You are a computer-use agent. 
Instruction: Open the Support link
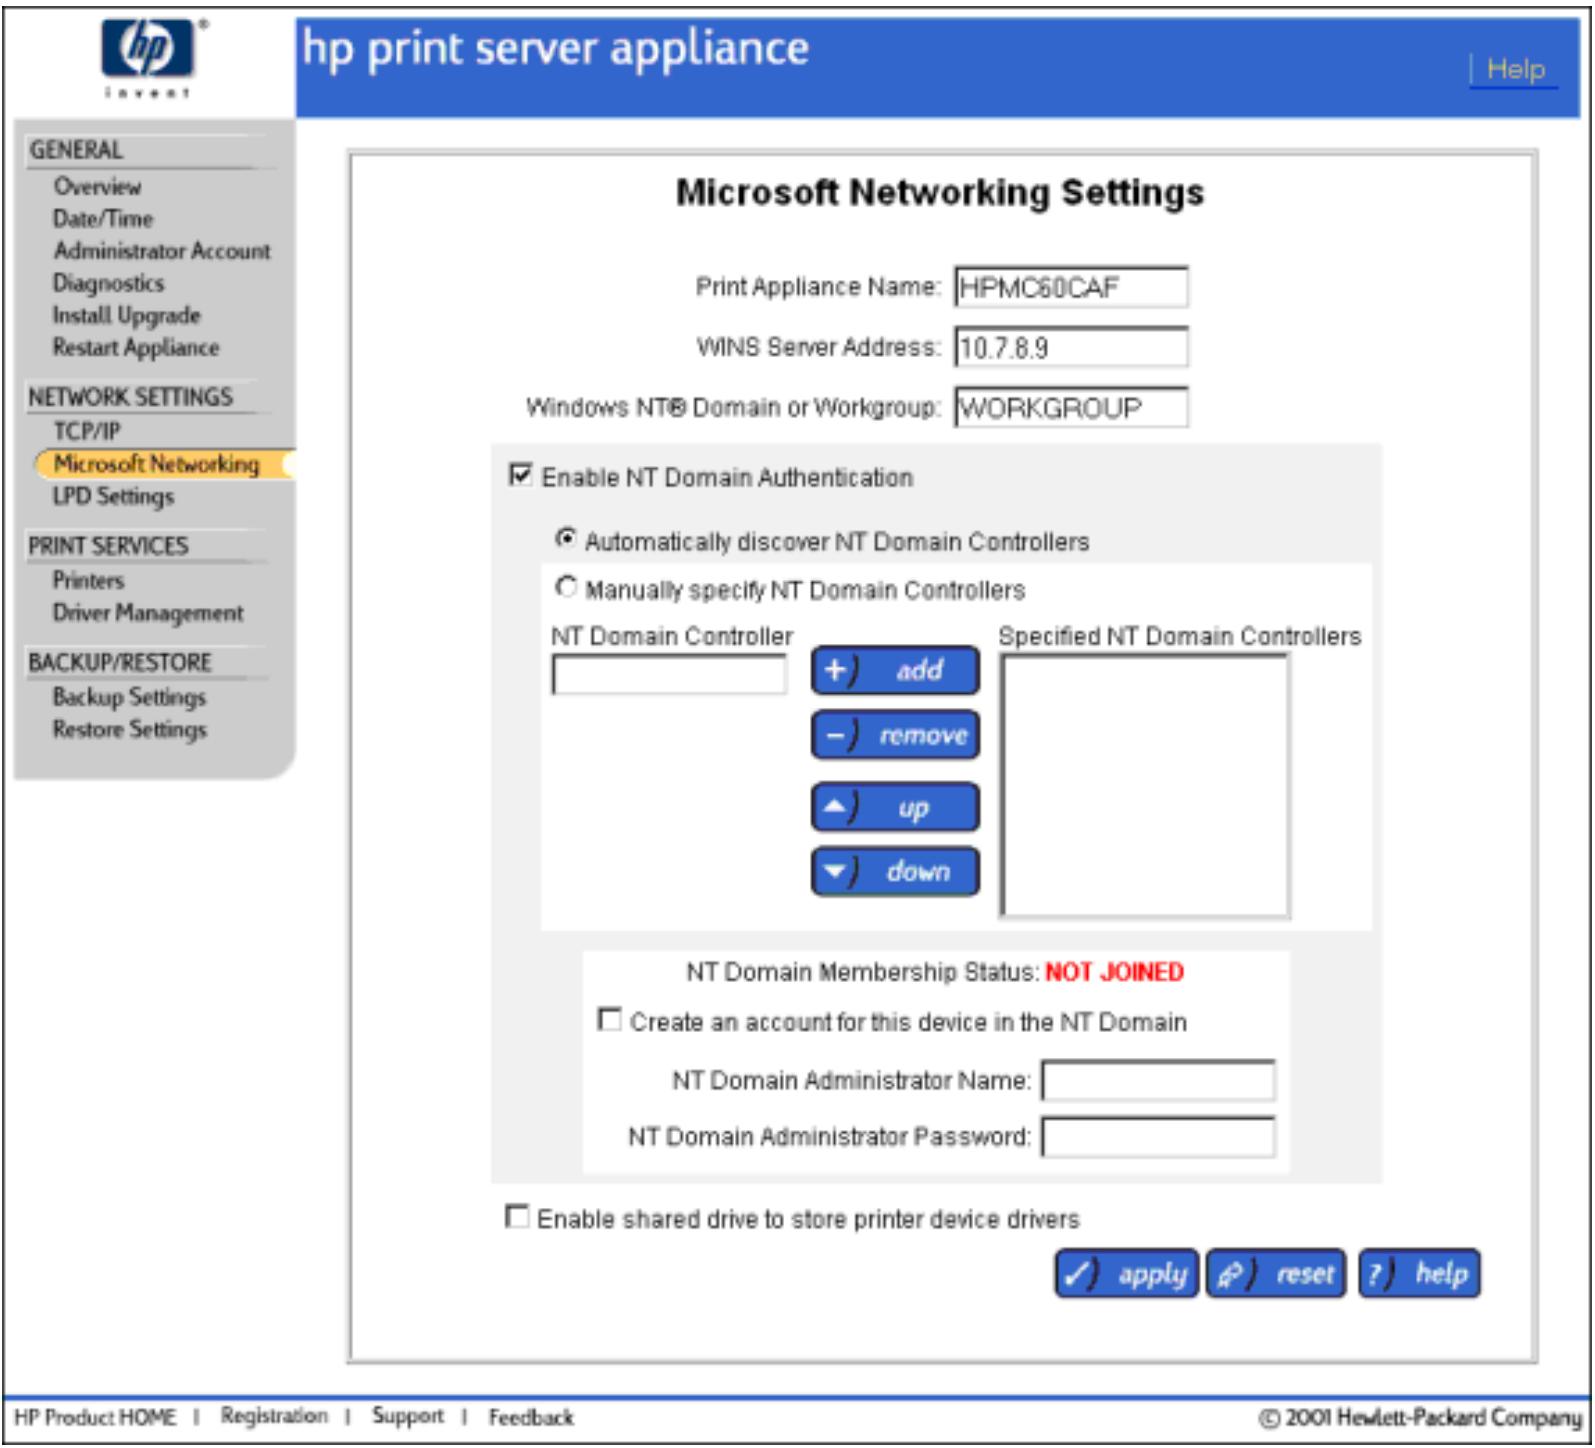(x=408, y=1416)
